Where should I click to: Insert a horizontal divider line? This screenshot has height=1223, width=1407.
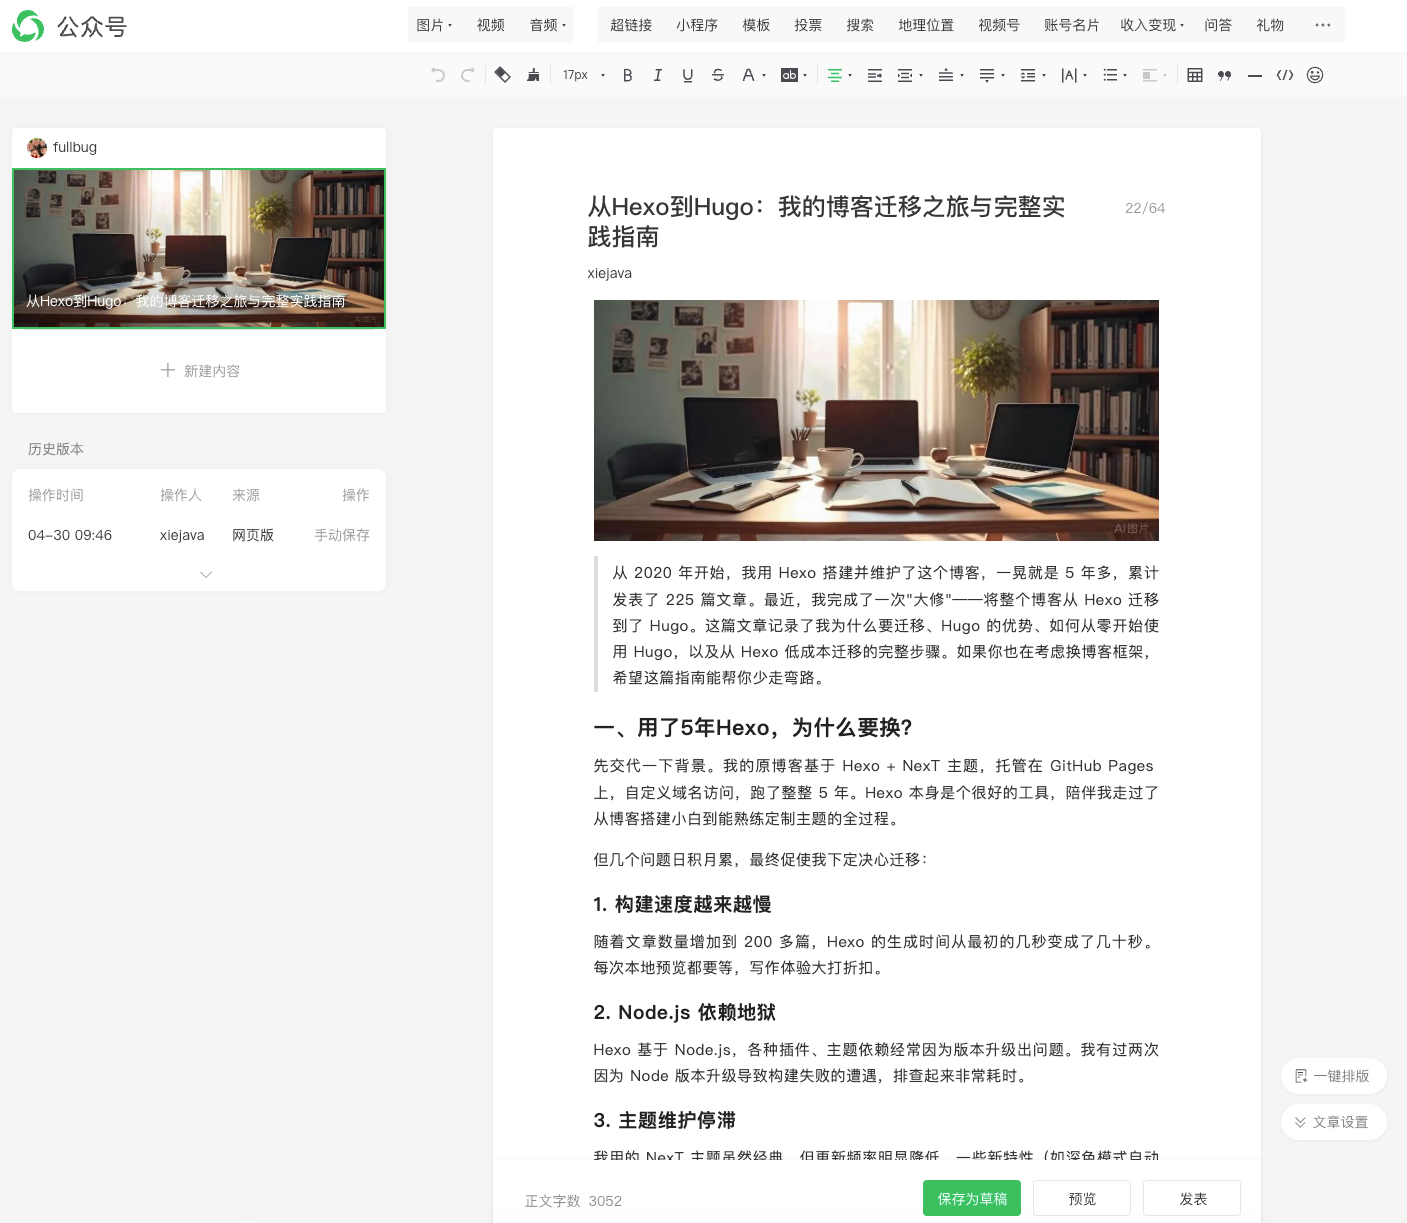click(1255, 75)
